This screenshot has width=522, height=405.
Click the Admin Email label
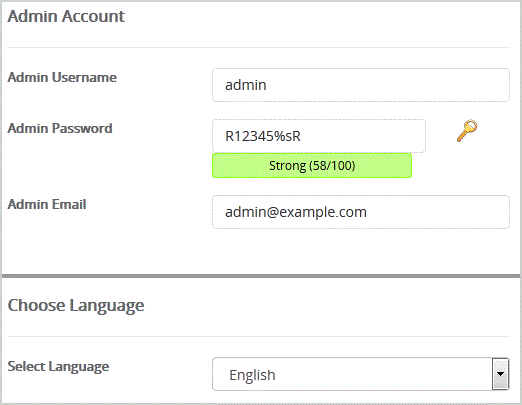(47, 204)
